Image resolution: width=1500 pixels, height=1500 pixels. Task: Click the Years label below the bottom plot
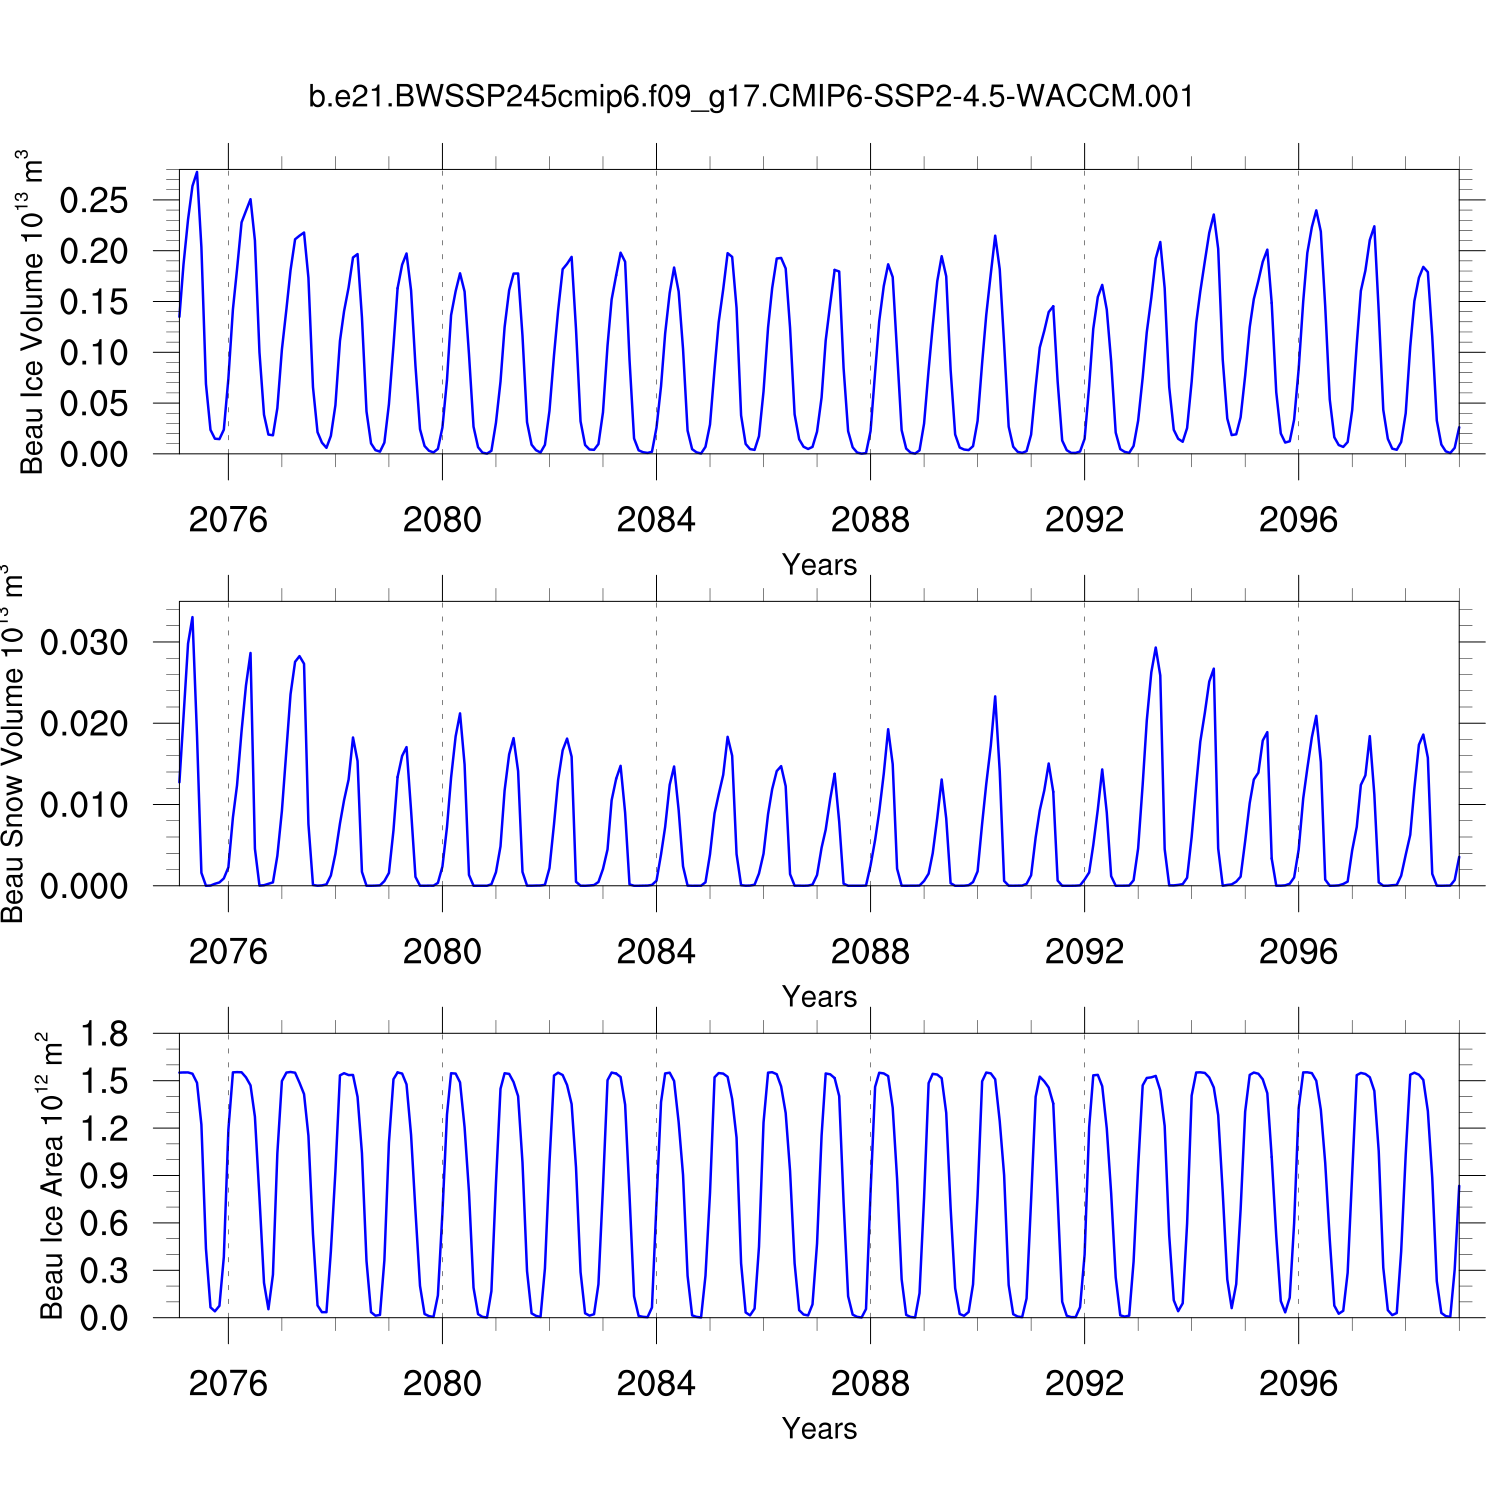click(819, 1429)
